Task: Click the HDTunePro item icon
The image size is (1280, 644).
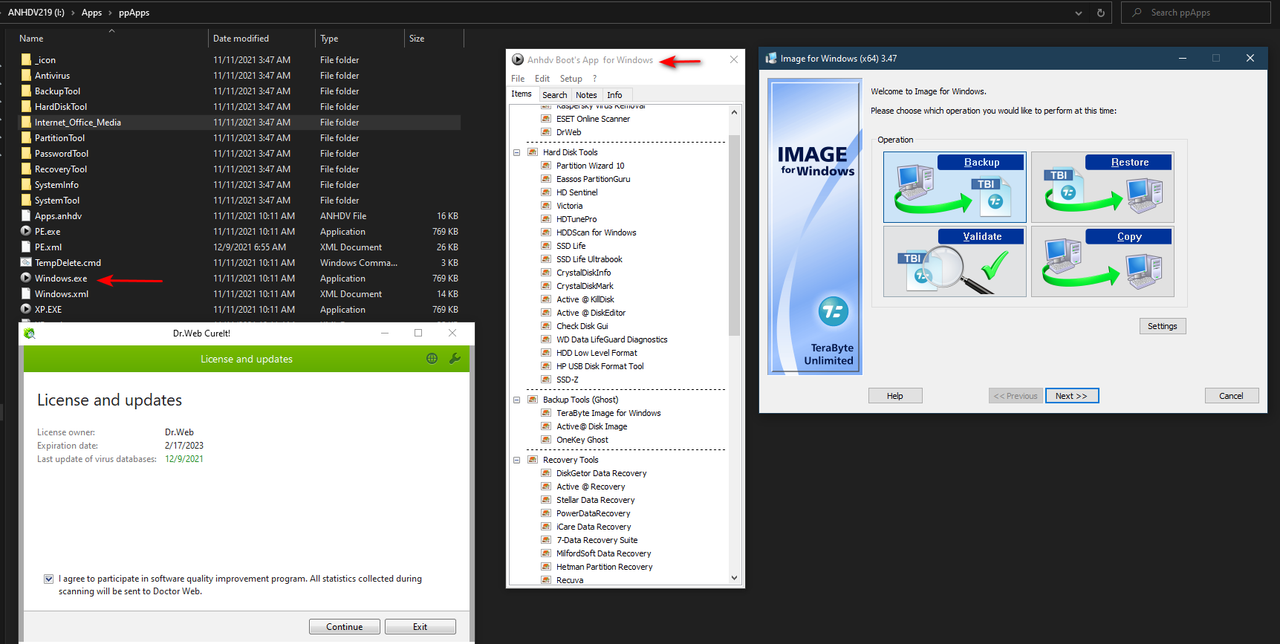Action: click(546, 219)
